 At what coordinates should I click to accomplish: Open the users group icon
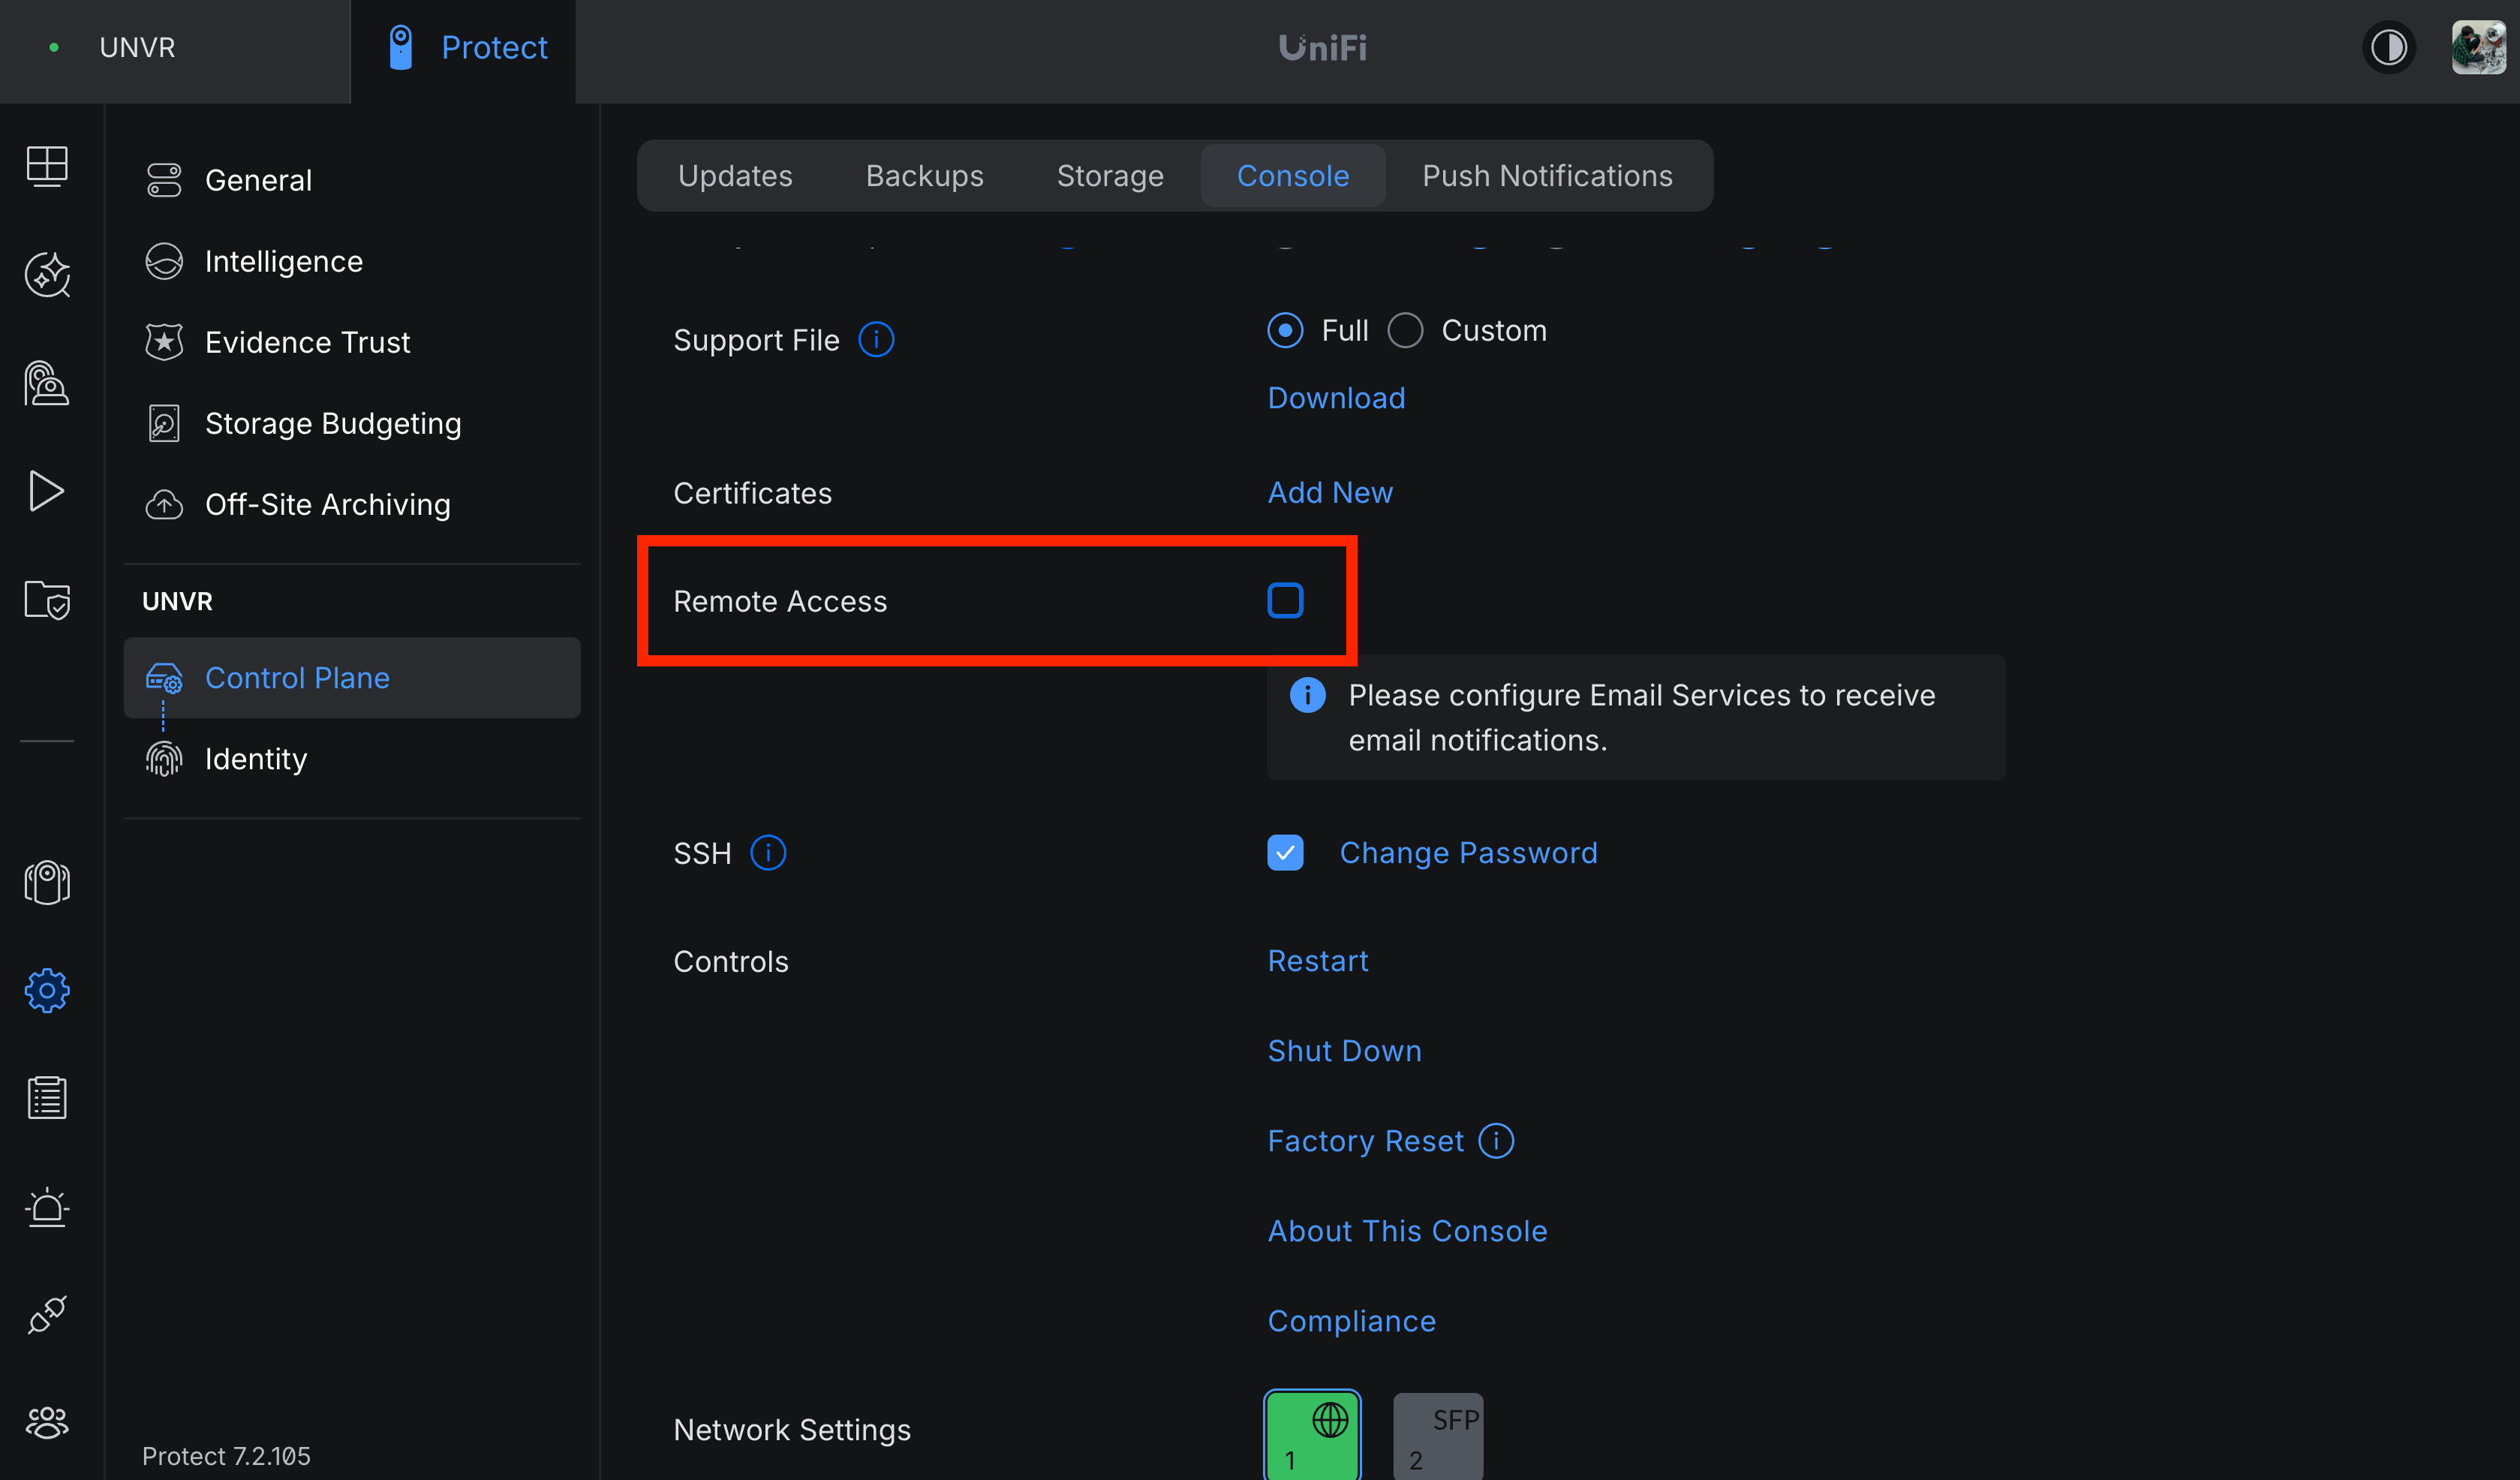[x=47, y=1423]
